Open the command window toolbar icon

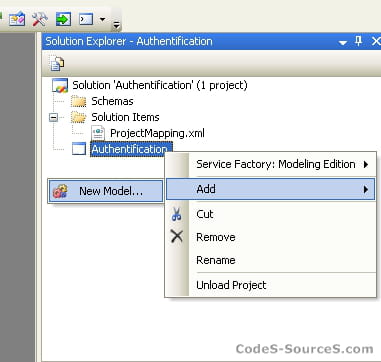tap(86, 19)
